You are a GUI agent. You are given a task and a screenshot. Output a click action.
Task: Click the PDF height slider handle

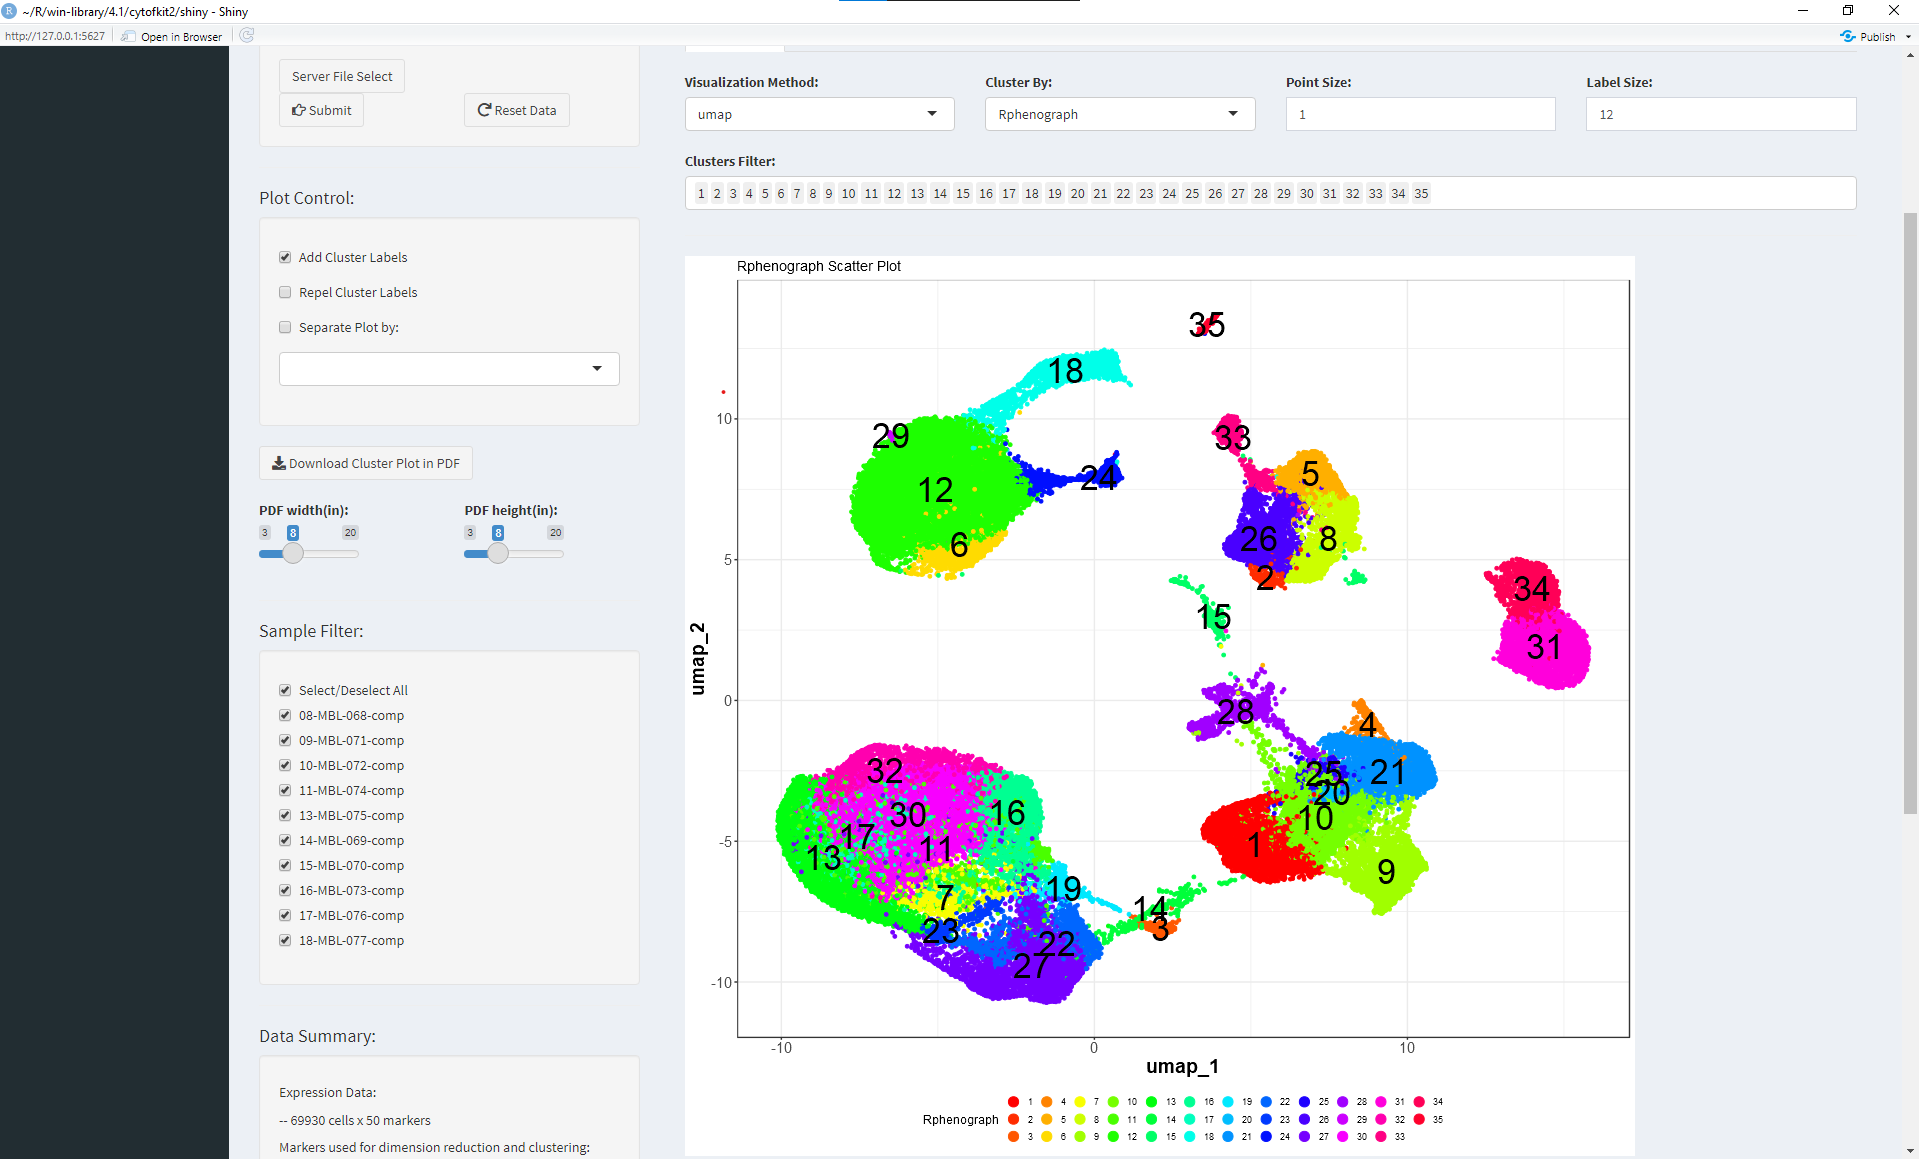point(498,553)
